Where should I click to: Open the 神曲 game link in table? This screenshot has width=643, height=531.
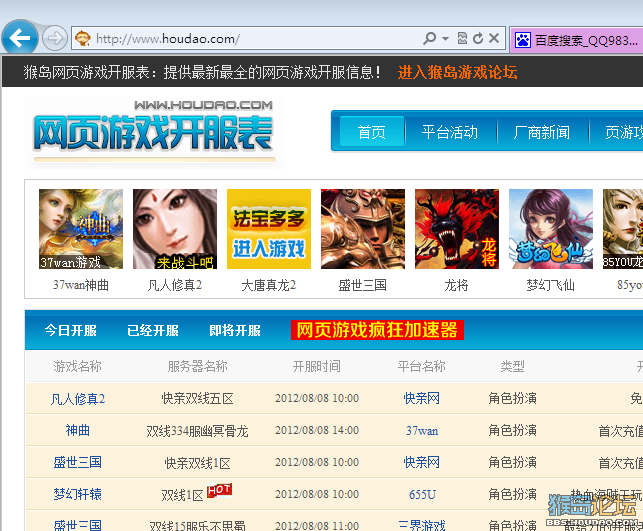click(78, 431)
